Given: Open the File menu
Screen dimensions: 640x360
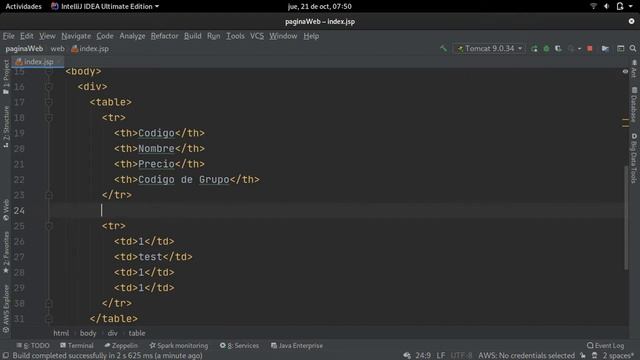Looking at the screenshot, I should [x=8, y=36].
